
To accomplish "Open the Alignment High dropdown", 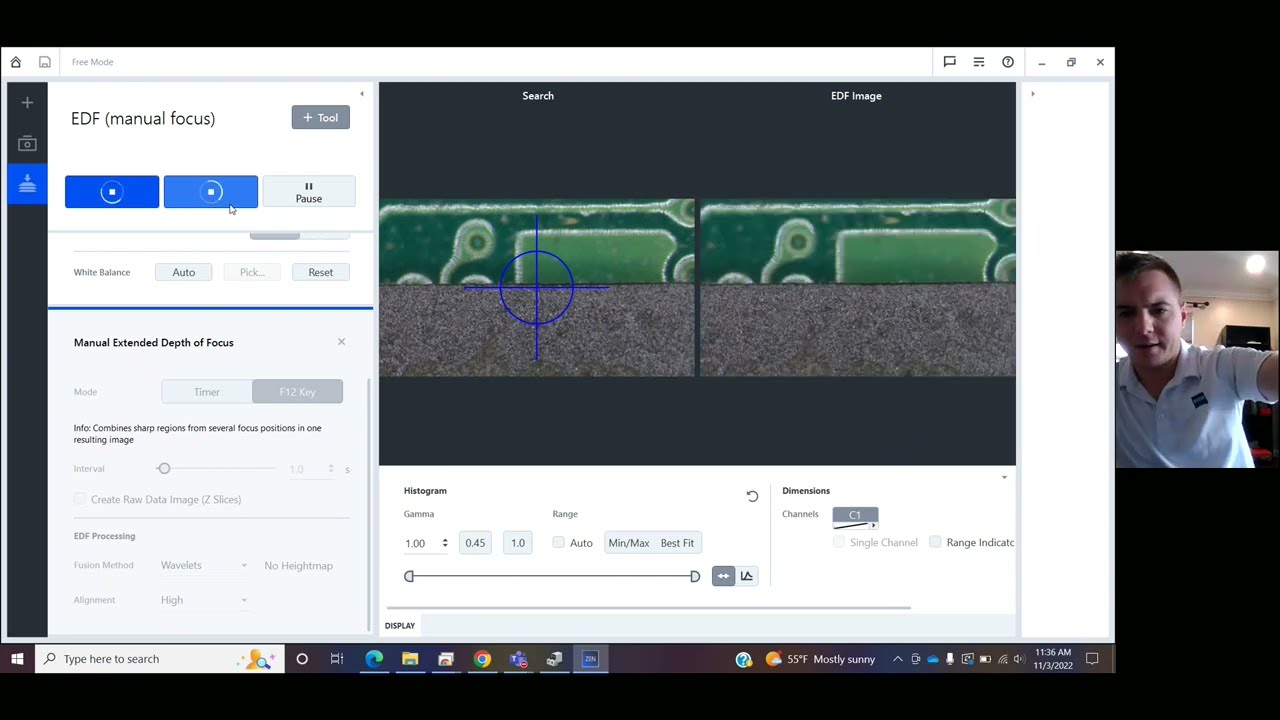I will [204, 600].
